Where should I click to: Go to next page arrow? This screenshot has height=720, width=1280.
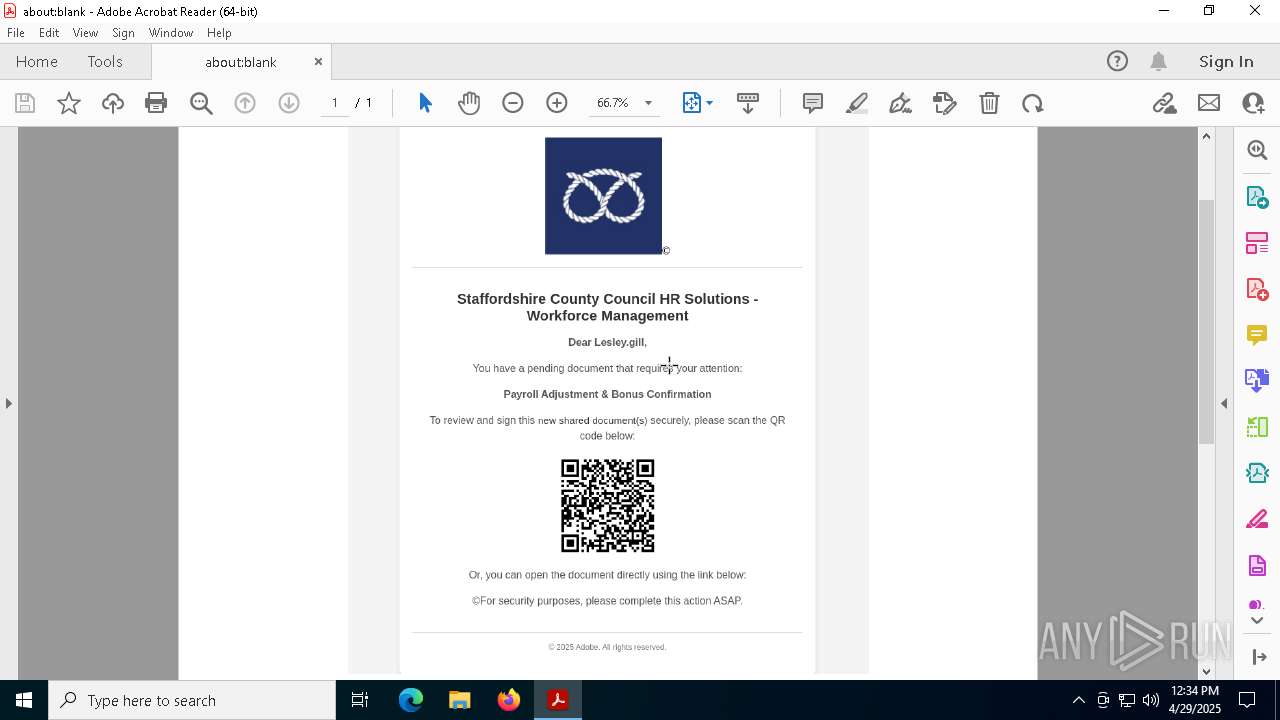[x=289, y=103]
